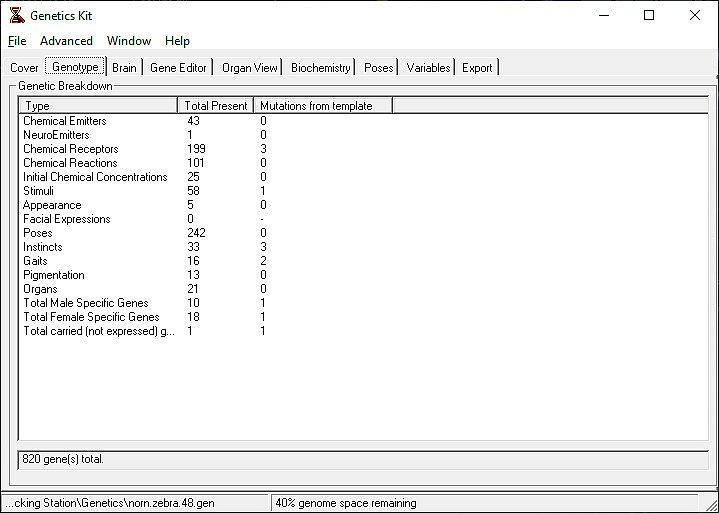
Task: Sort by the Total Present column header
Action: tap(216, 105)
